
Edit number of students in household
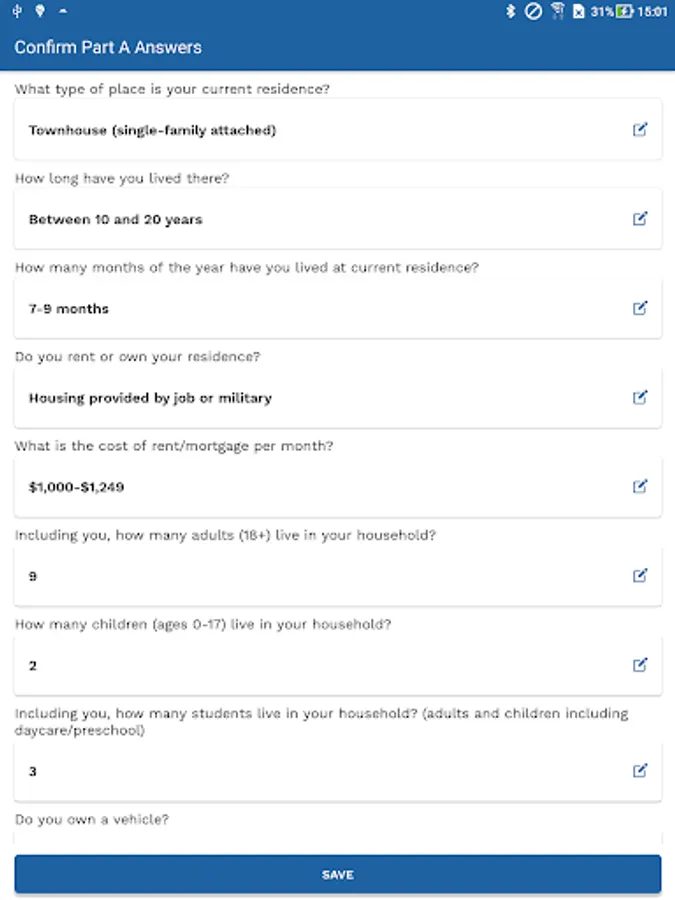click(640, 771)
